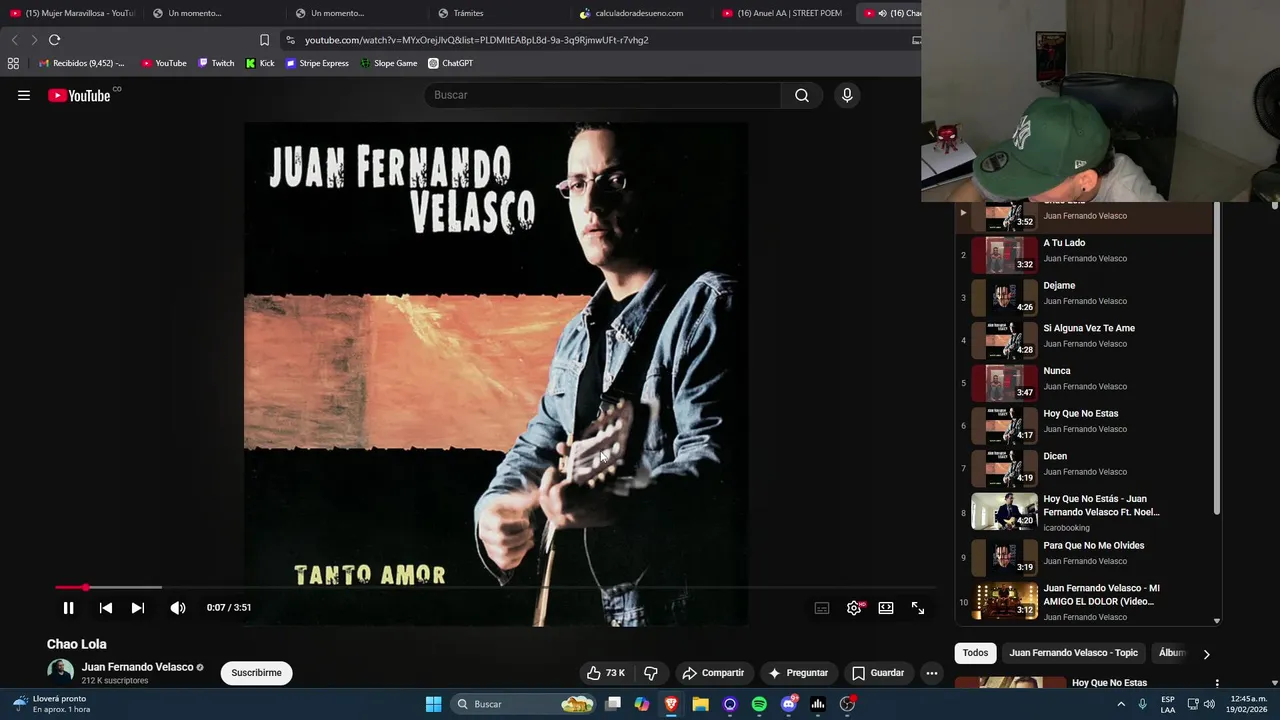
Task: Bookmark this page icon in address bar
Action: pos(264,40)
